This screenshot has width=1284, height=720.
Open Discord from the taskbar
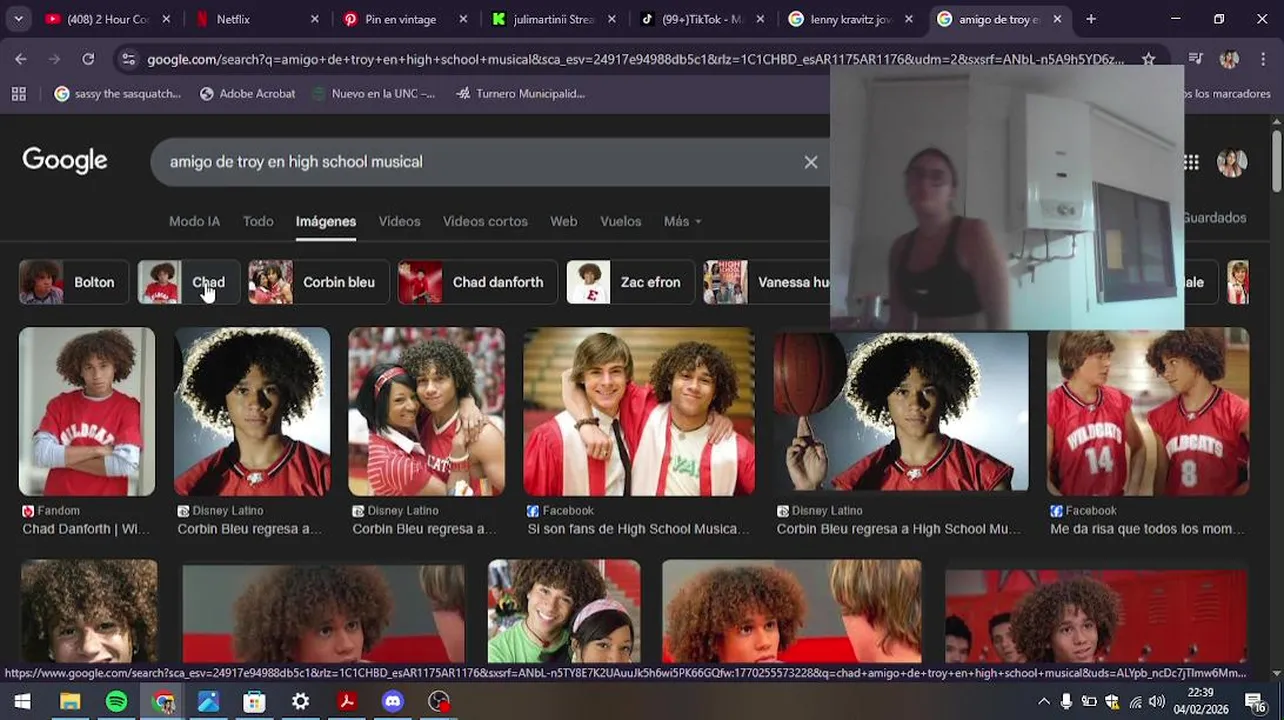pos(392,701)
